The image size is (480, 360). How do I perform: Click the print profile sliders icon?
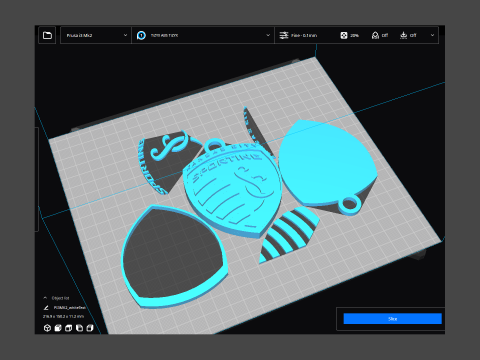284,35
